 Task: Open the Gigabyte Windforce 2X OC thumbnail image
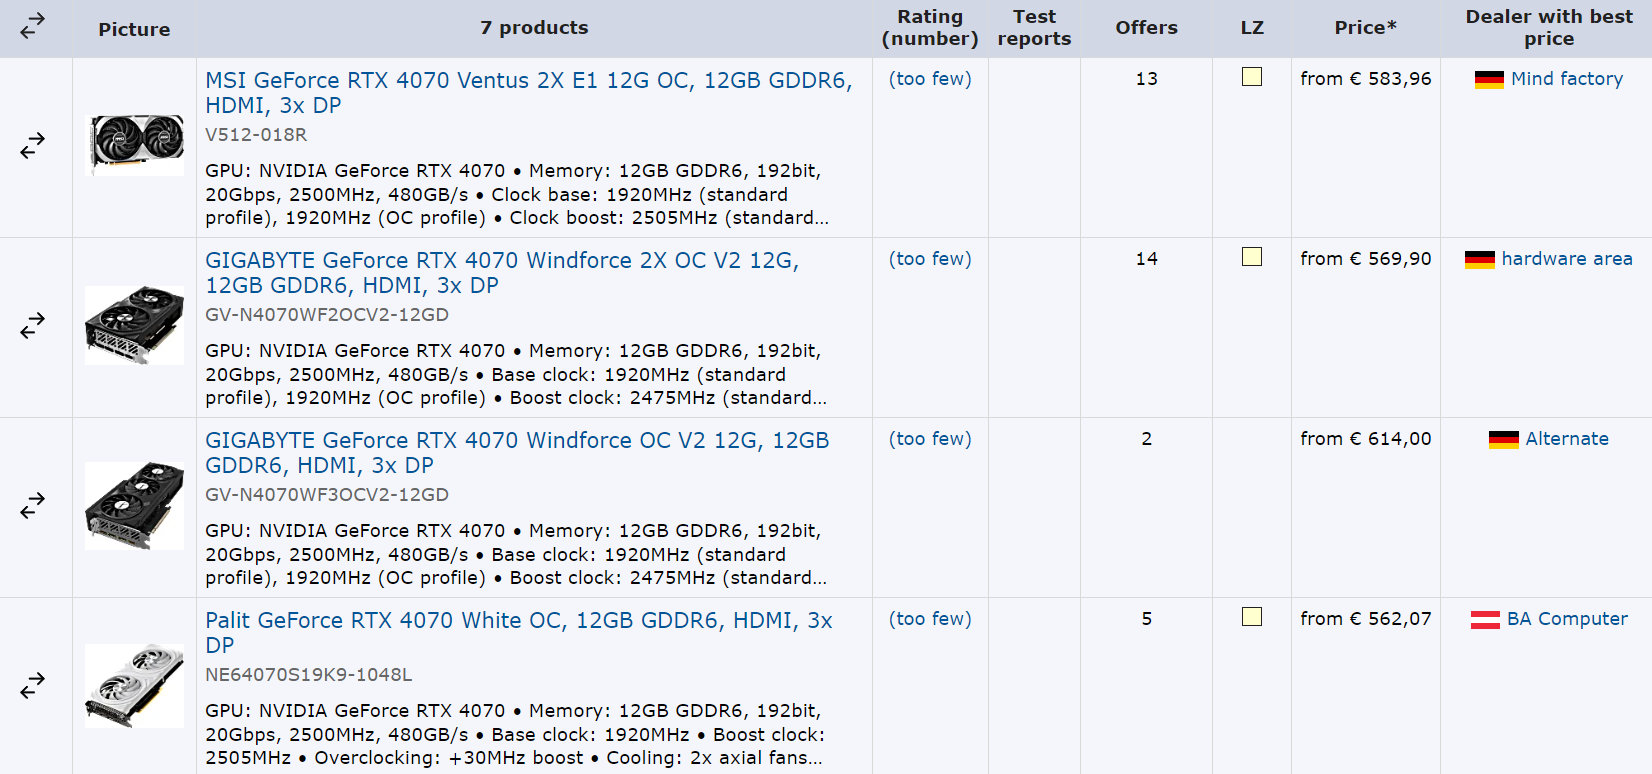pyautogui.click(x=135, y=325)
